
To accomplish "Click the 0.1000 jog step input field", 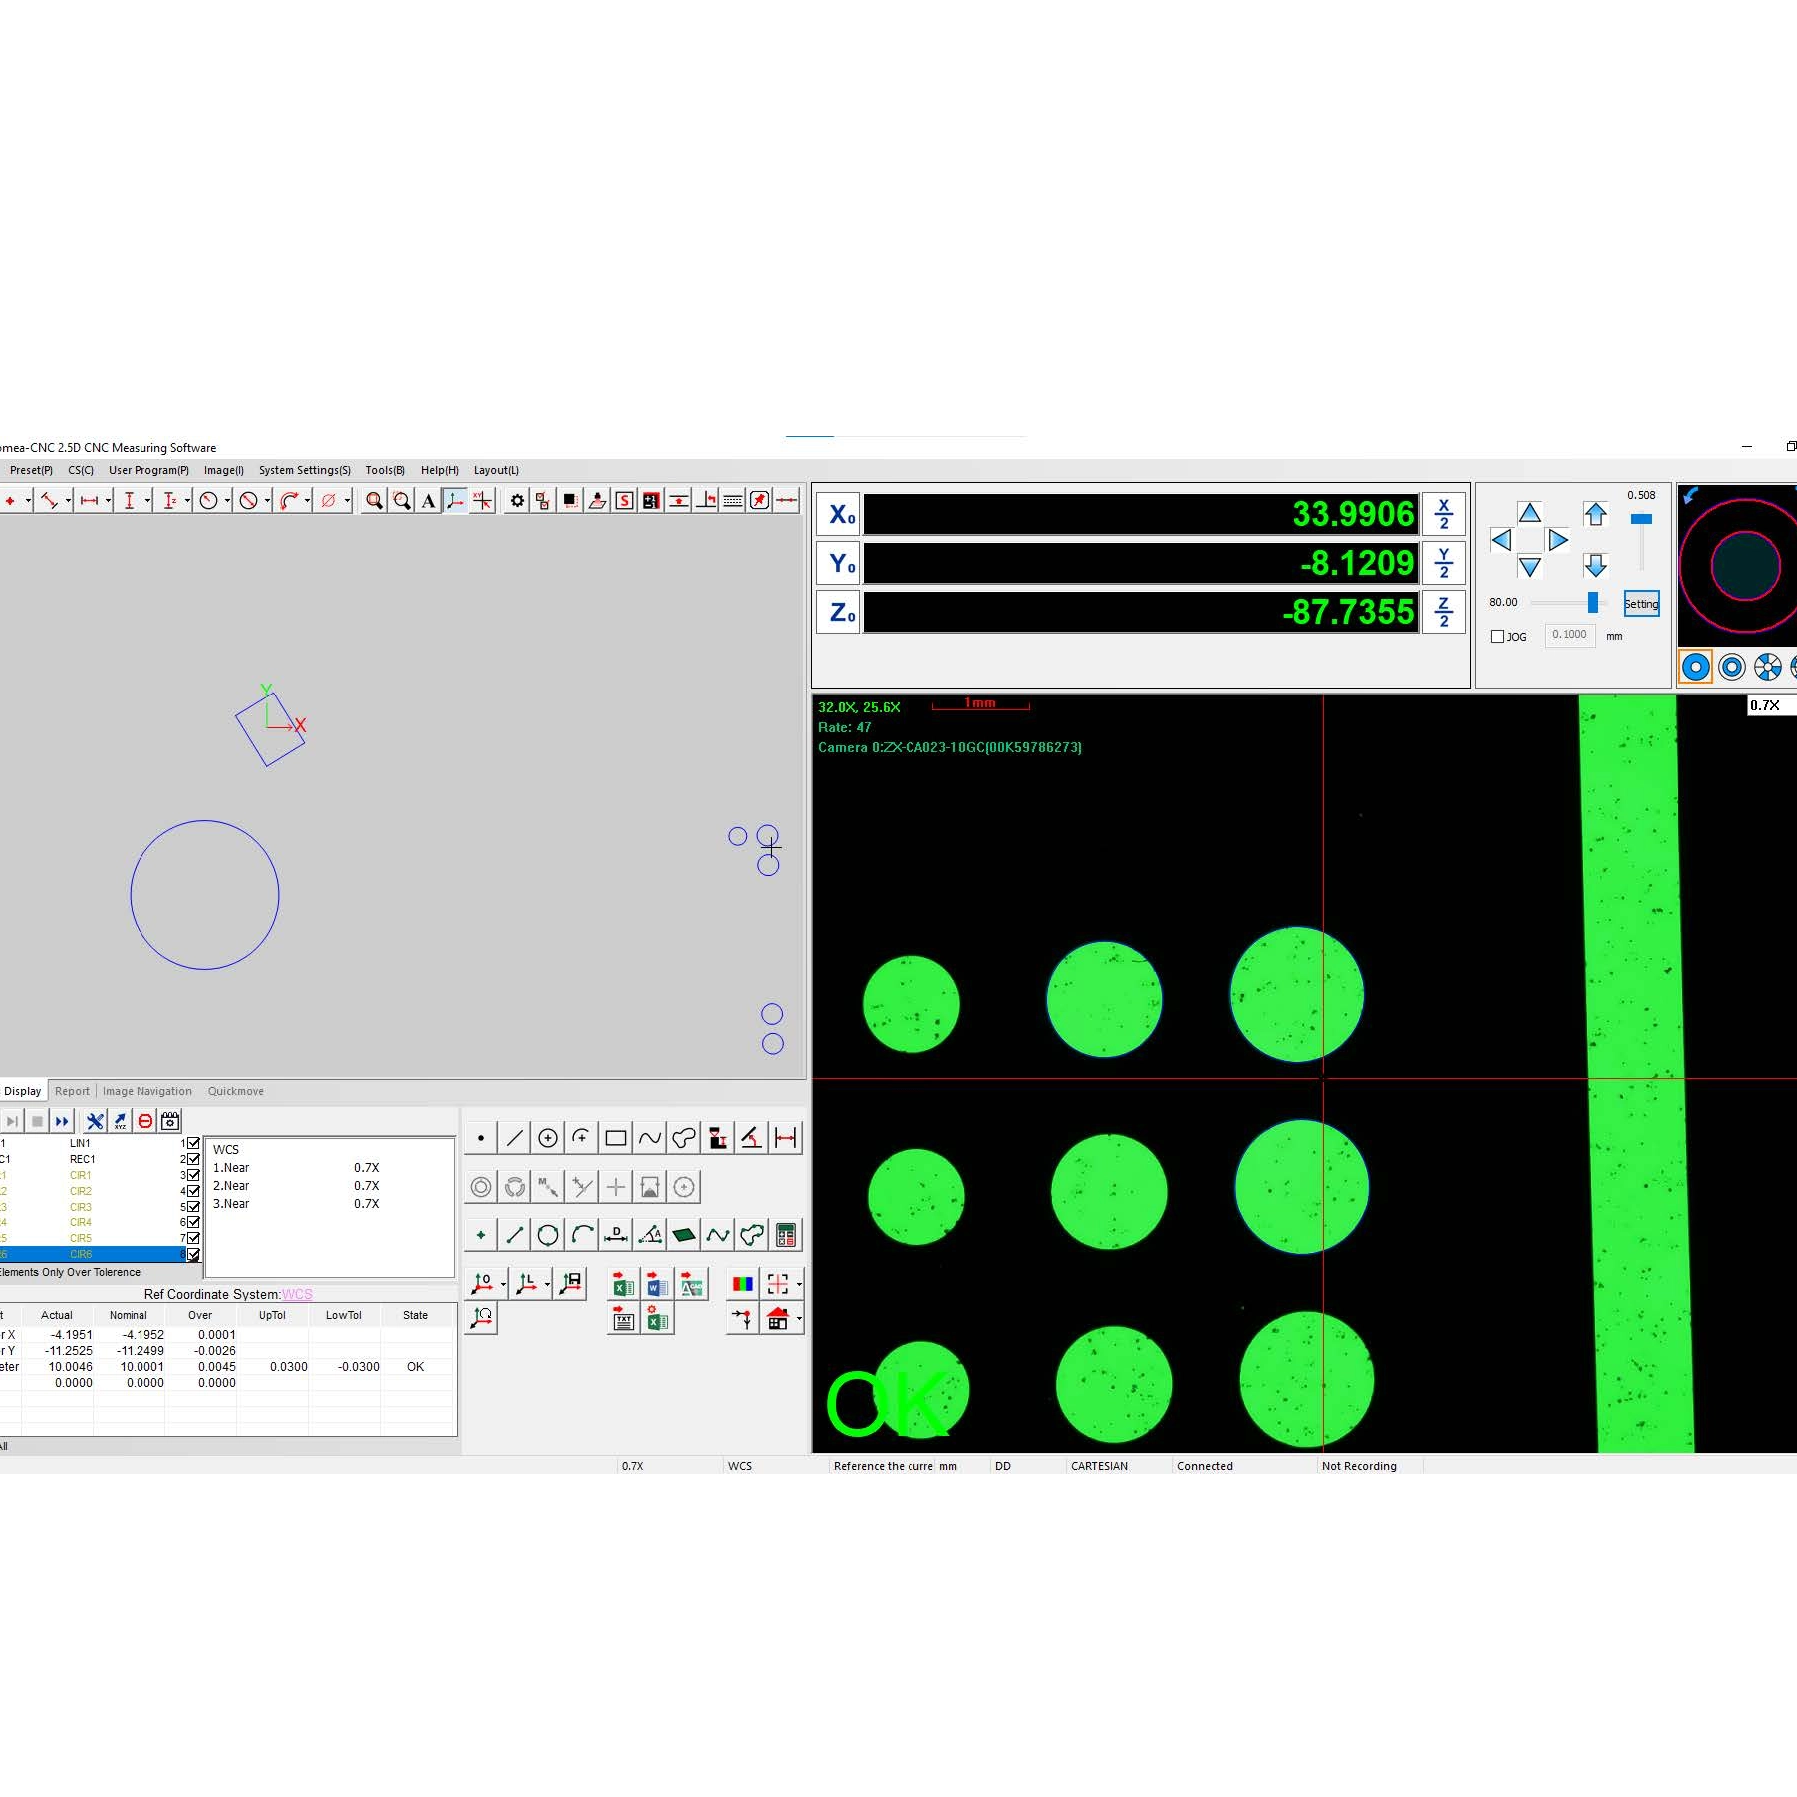I will coord(1569,635).
